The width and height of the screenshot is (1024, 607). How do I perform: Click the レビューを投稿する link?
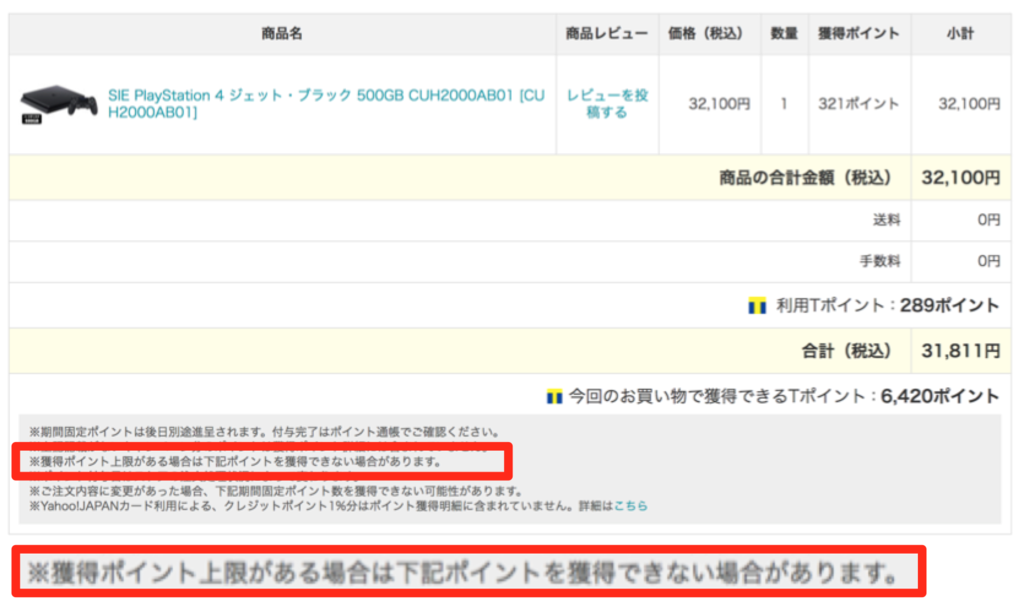[607, 104]
